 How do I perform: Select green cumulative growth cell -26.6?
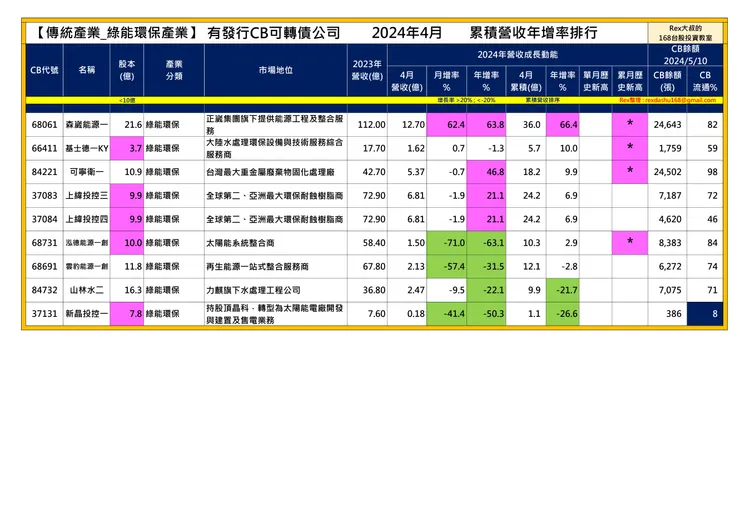point(563,313)
